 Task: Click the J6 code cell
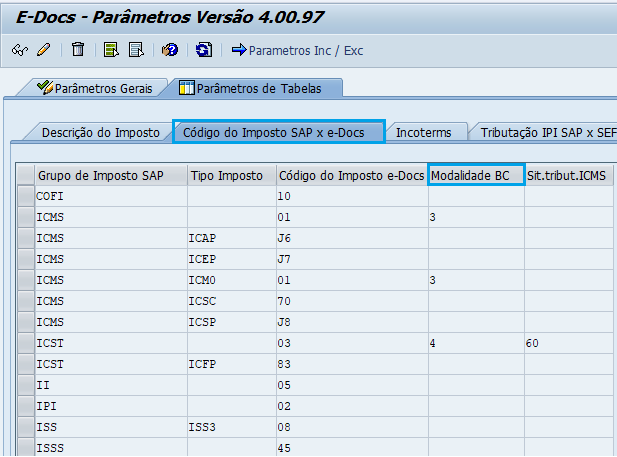click(x=352, y=238)
